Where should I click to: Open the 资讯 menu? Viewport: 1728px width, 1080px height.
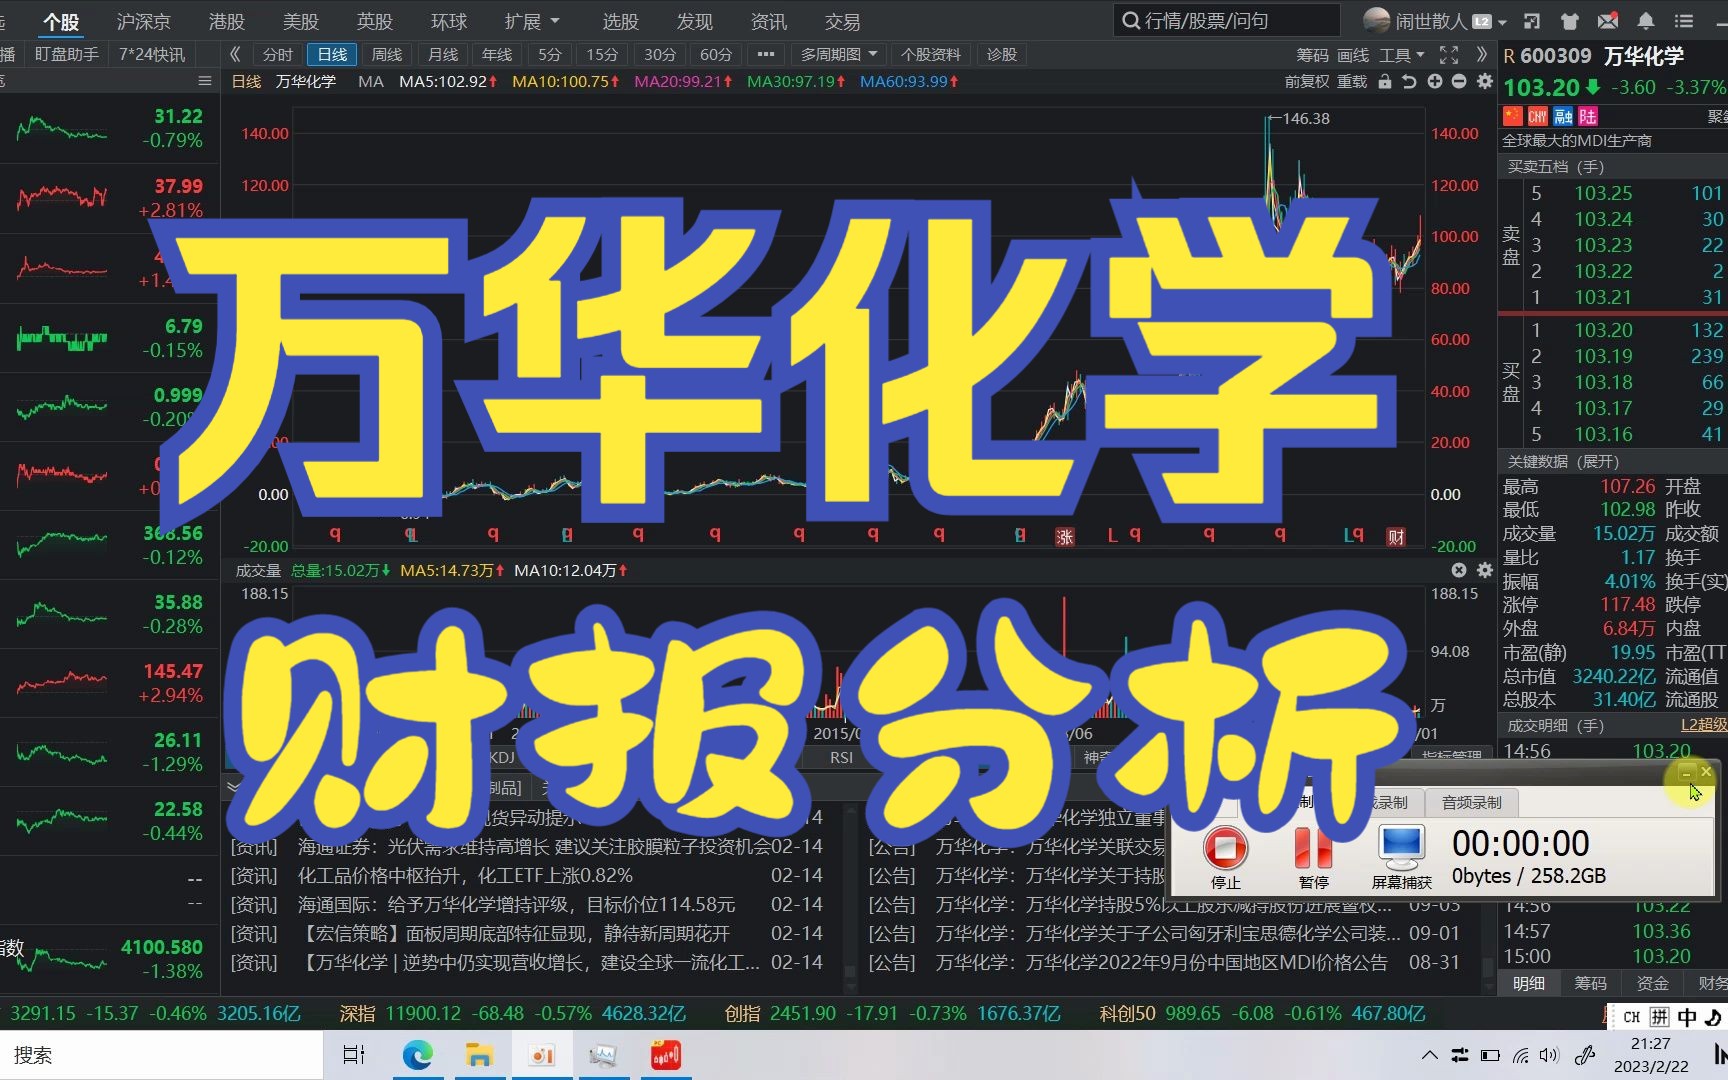768,21
